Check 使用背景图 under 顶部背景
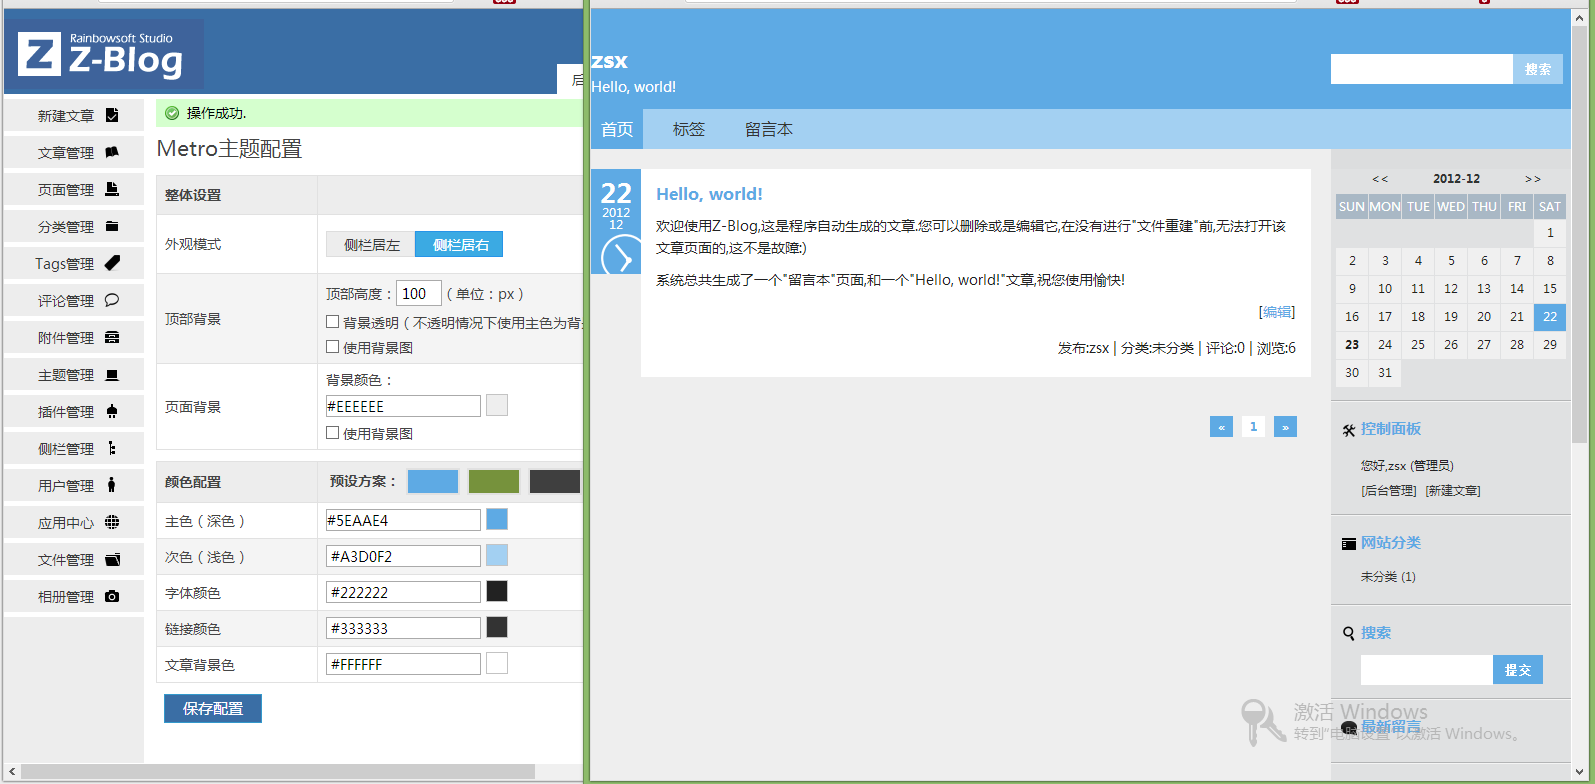Image resolution: width=1595 pixels, height=784 pixels. tap(332, 347)
